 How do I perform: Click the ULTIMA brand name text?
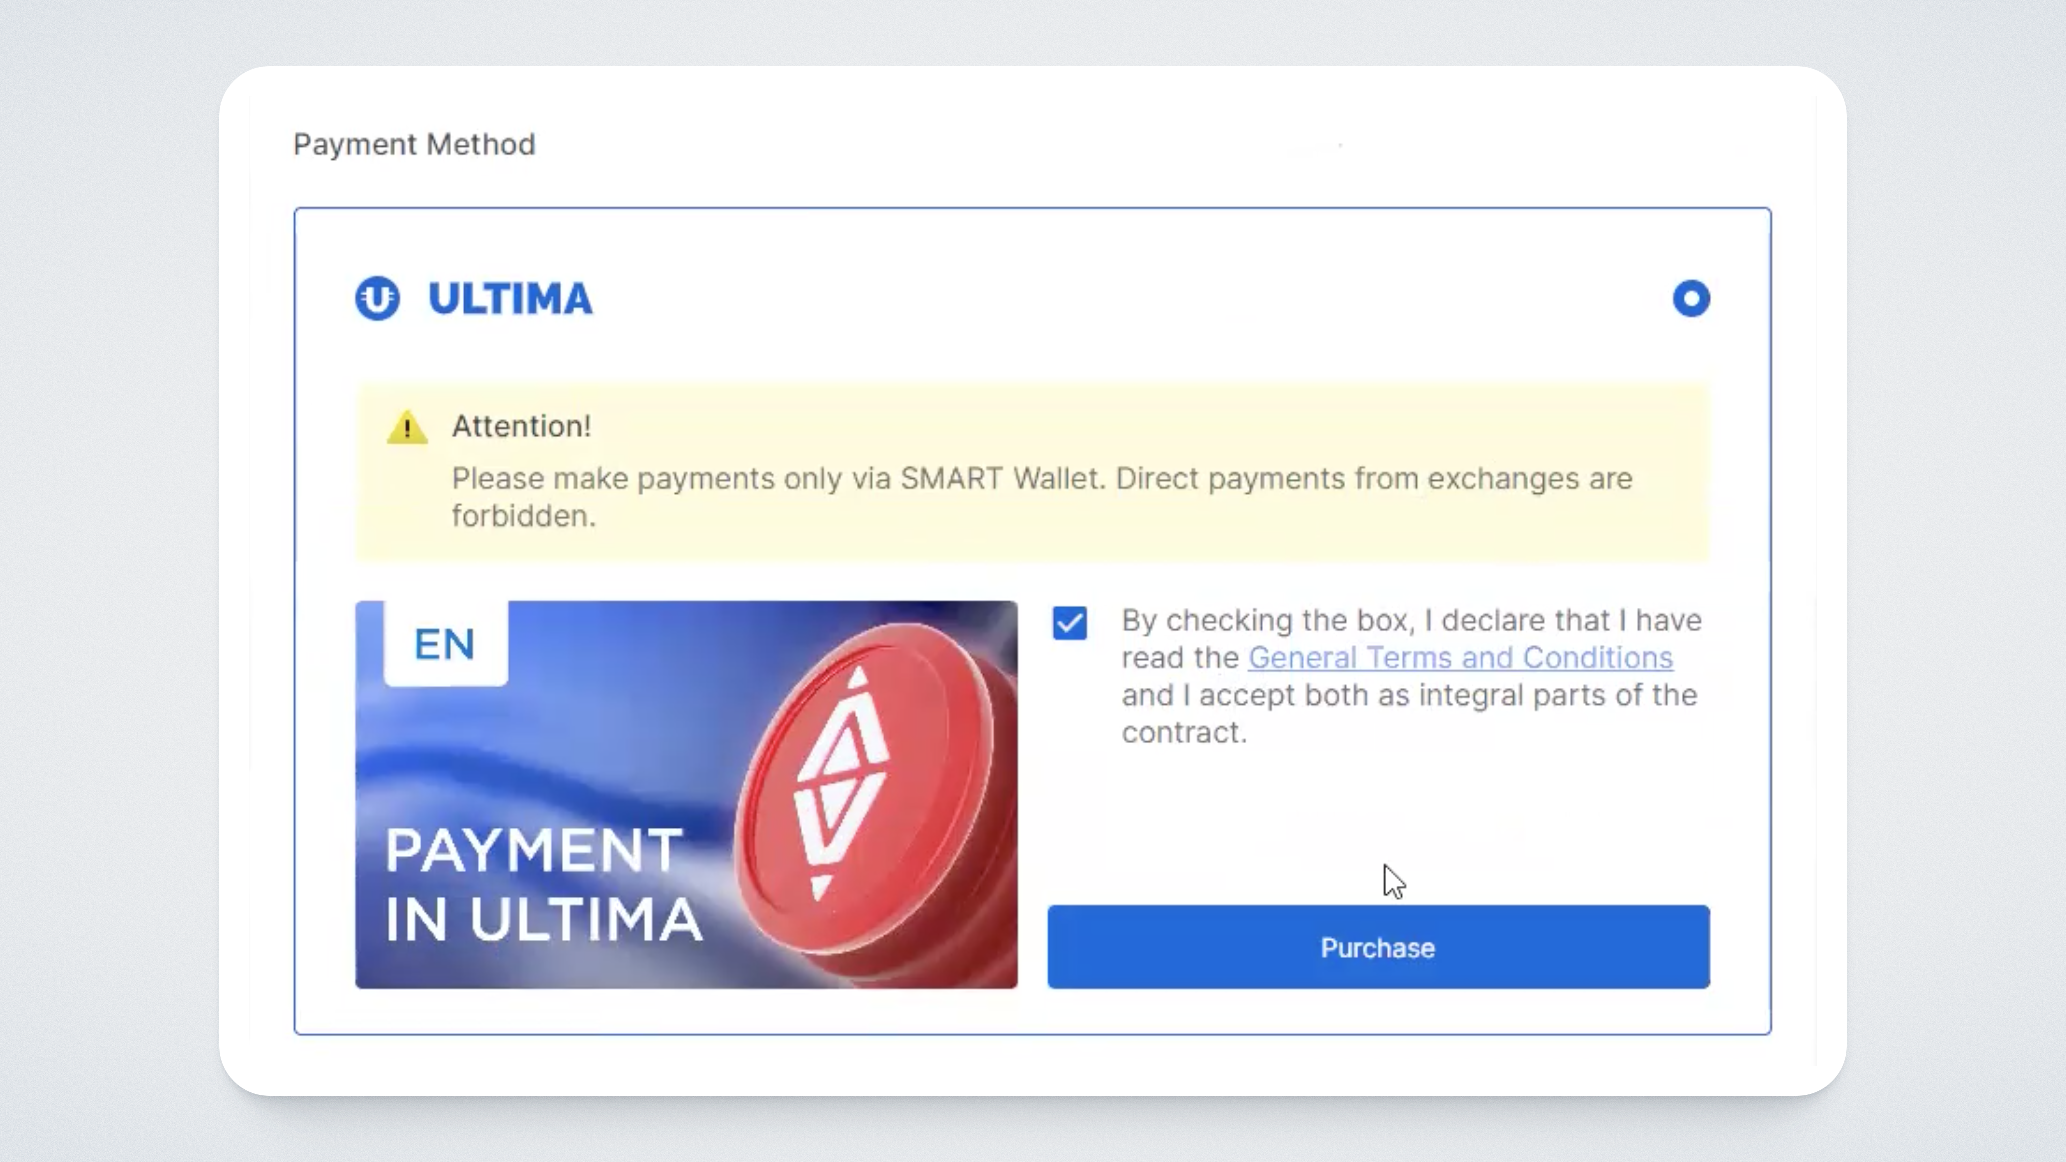tap(510, 299)
